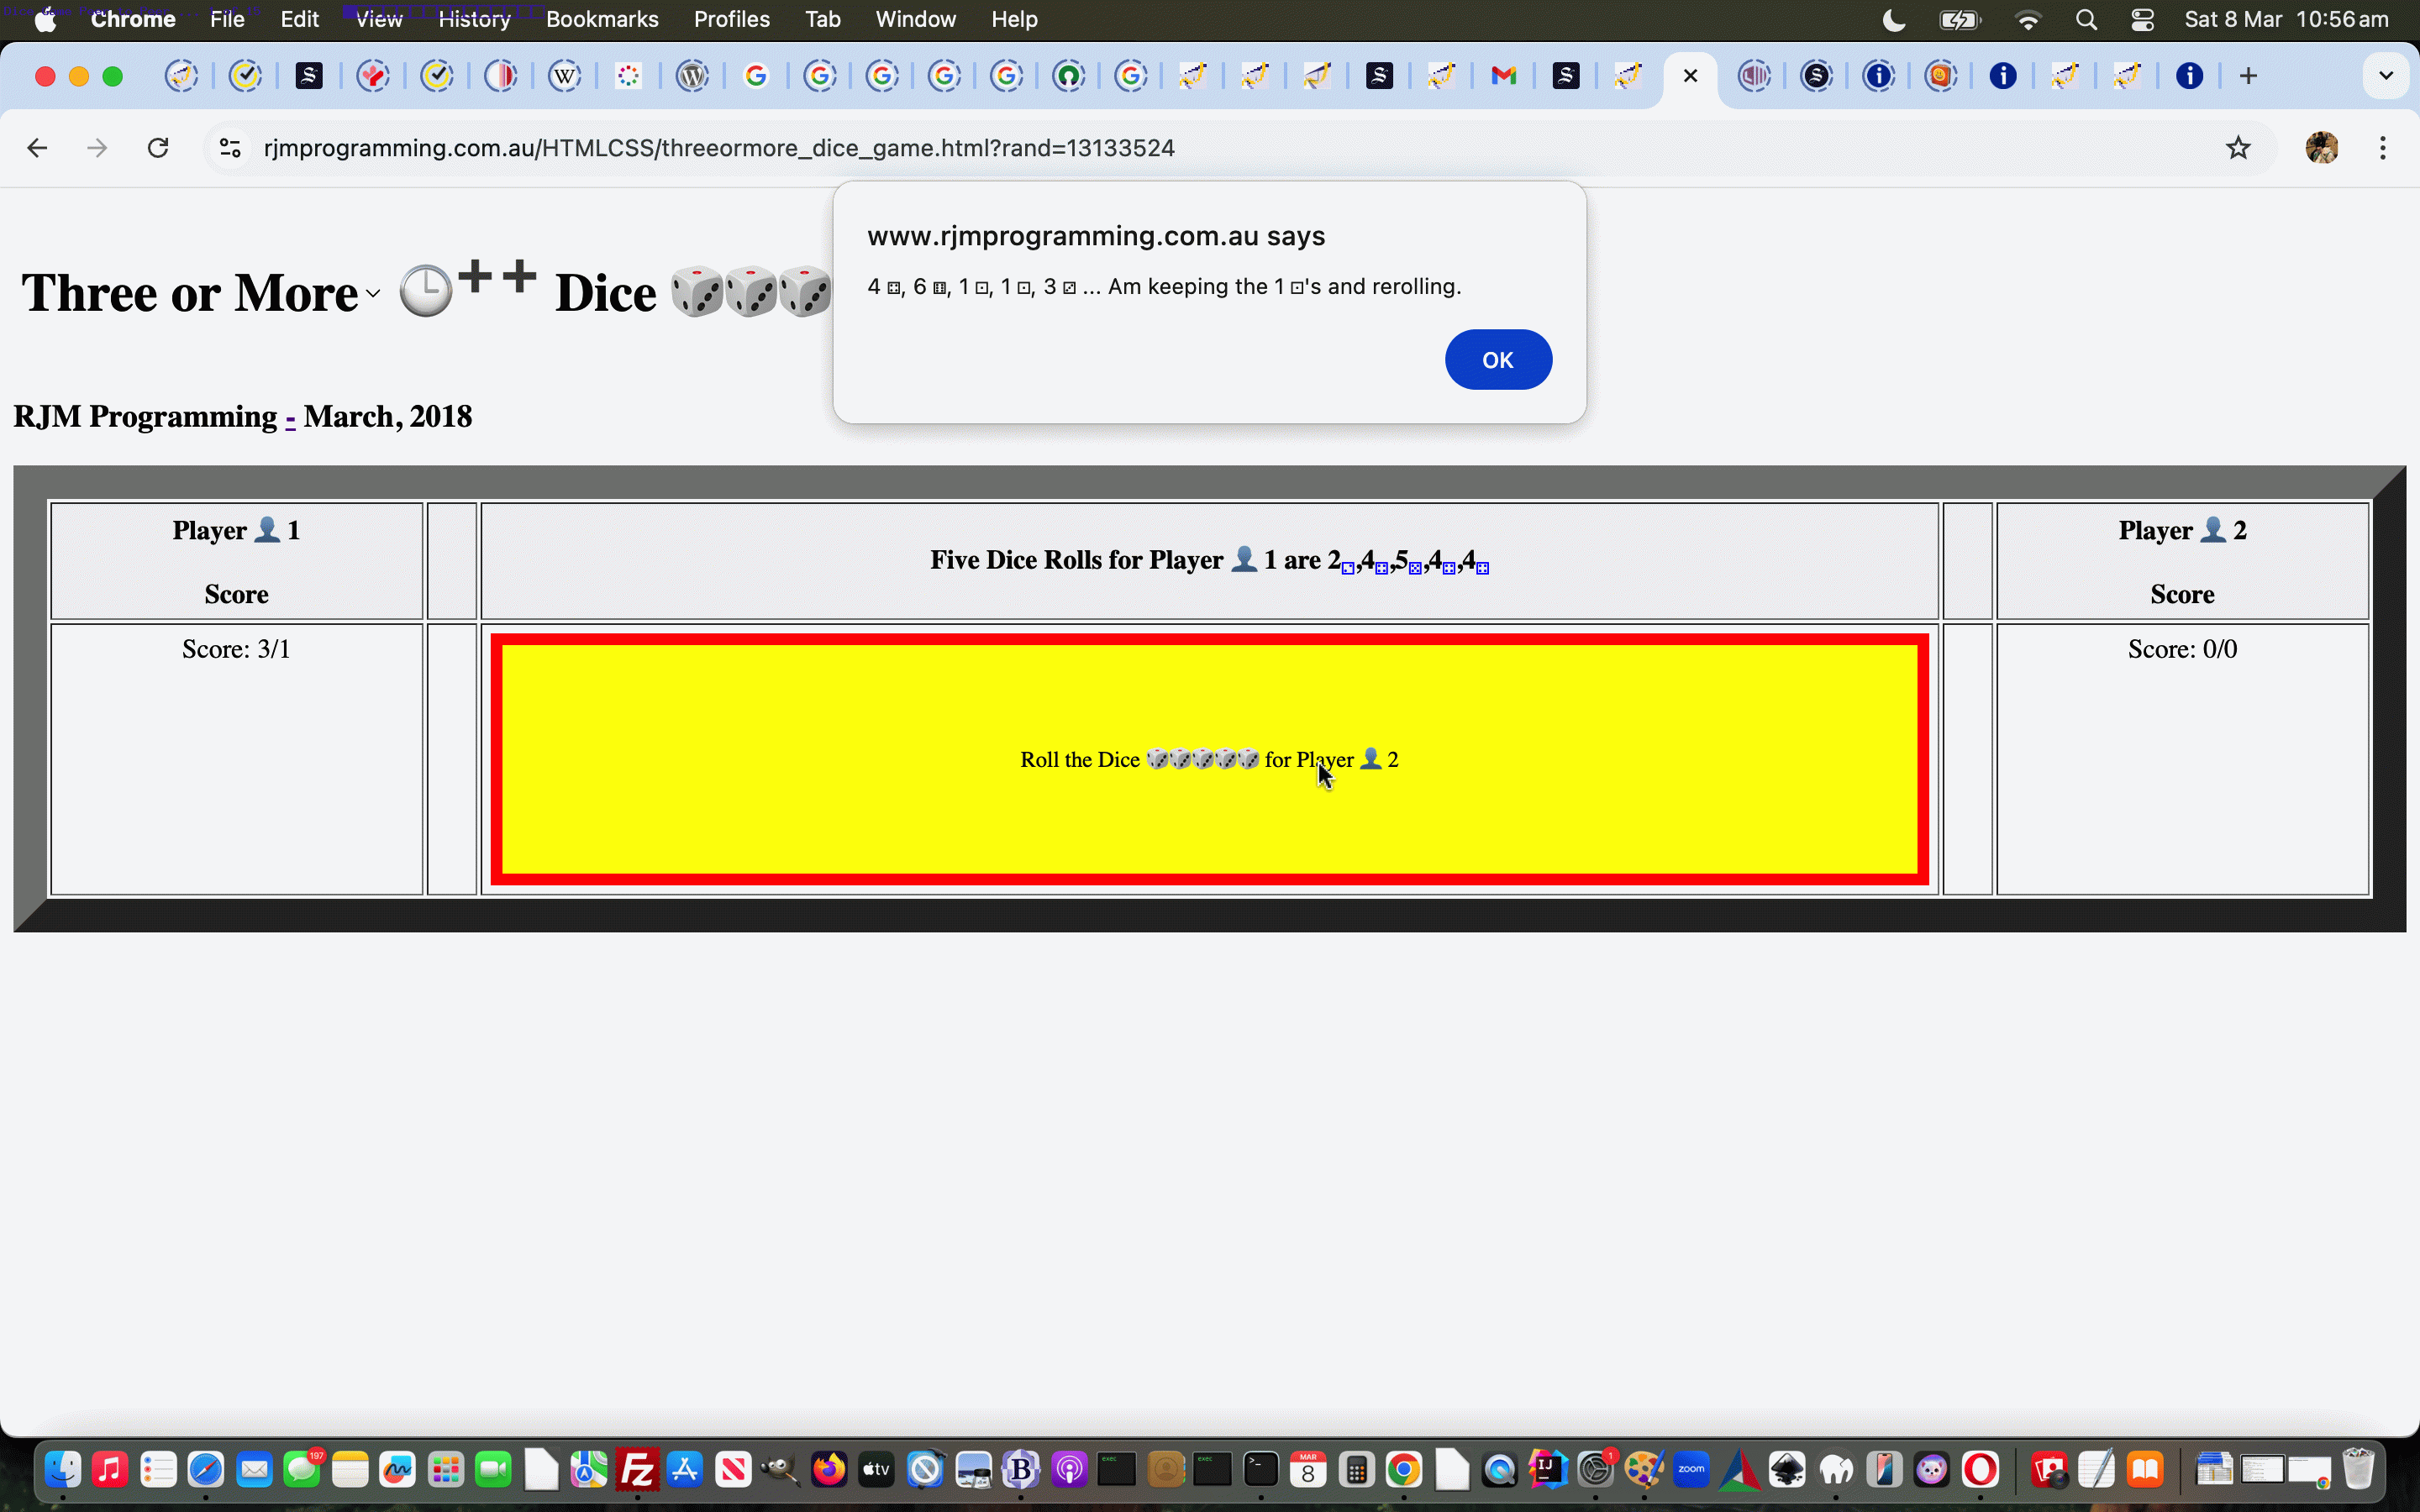
Task: Switch to the Gmail tab
Action: click(1503, 76)
